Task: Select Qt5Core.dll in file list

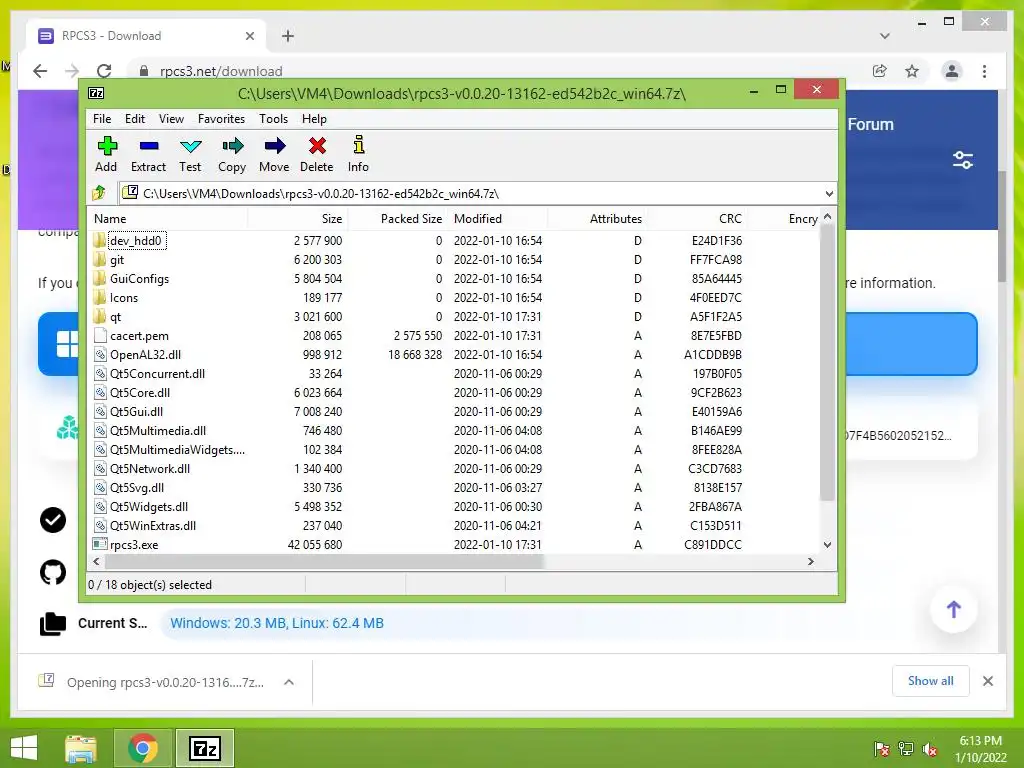Action: coord(140,392)
